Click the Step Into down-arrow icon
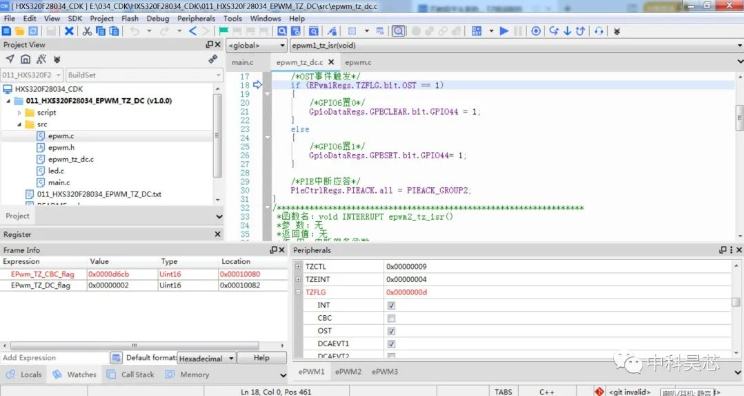Viewport: 744px width, 396px height. [567, 31]
